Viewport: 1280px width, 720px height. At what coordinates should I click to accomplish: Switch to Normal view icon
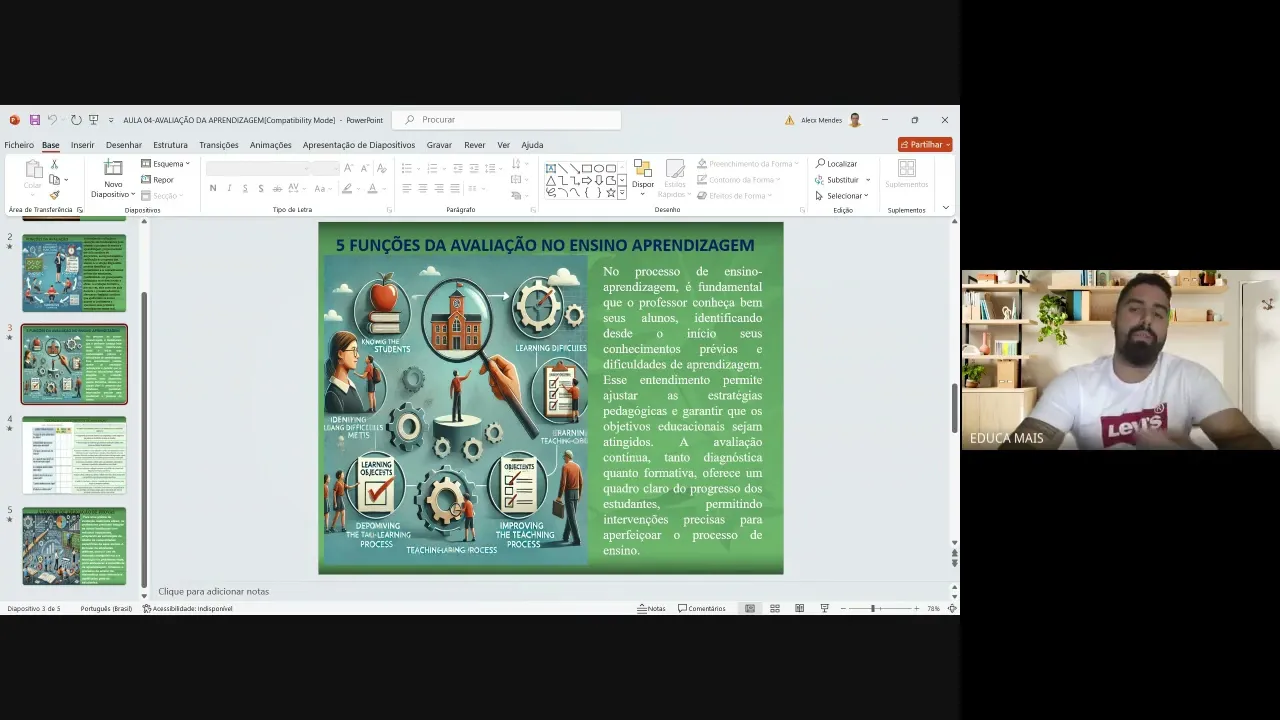[750, 608]
